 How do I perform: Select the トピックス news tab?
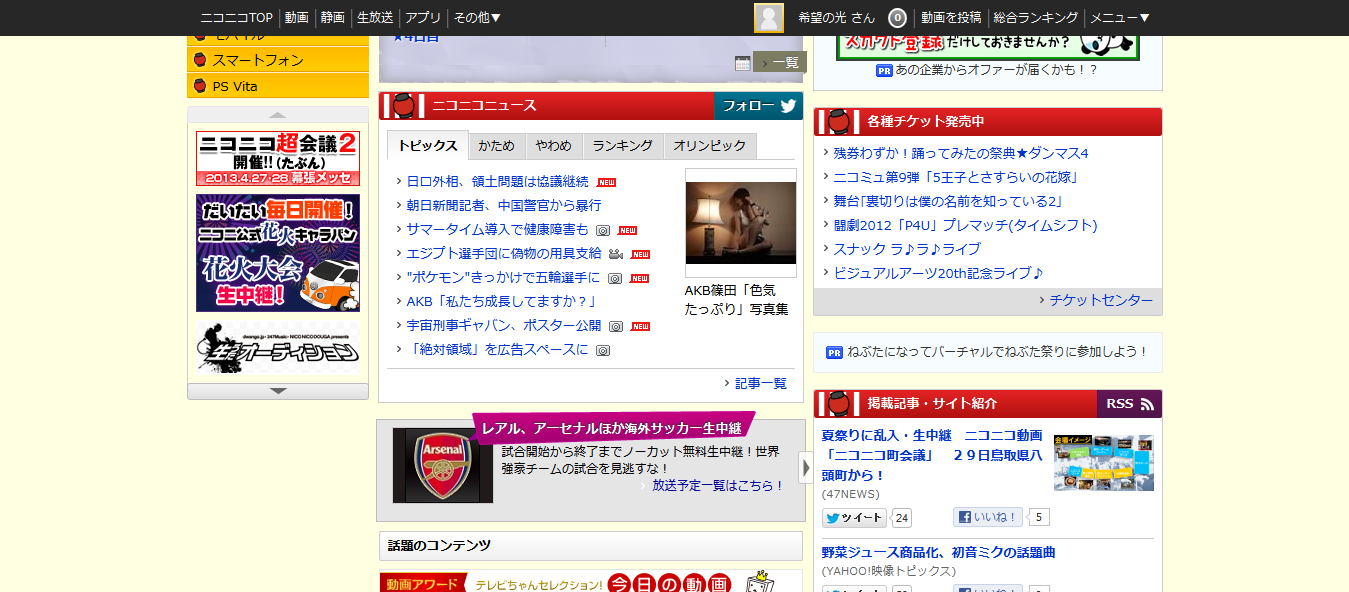427,146
